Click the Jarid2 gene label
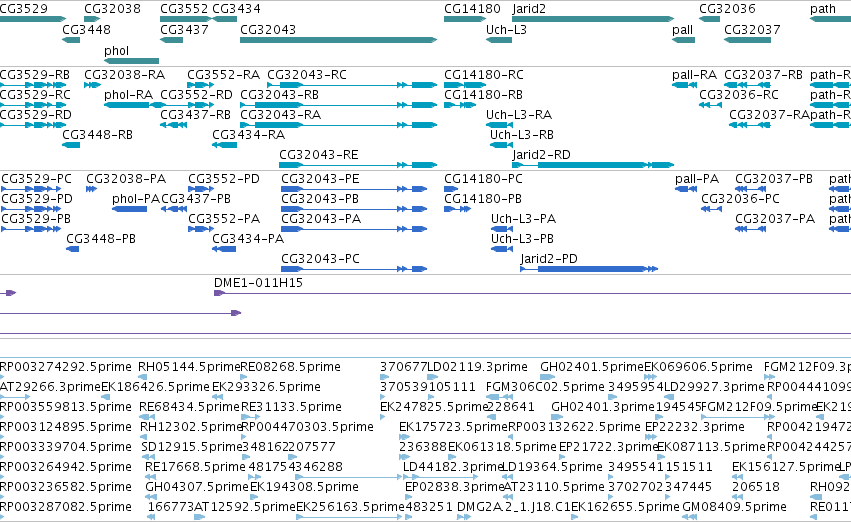The height and width of the screenshot is (522, 851). click(529, 9)
